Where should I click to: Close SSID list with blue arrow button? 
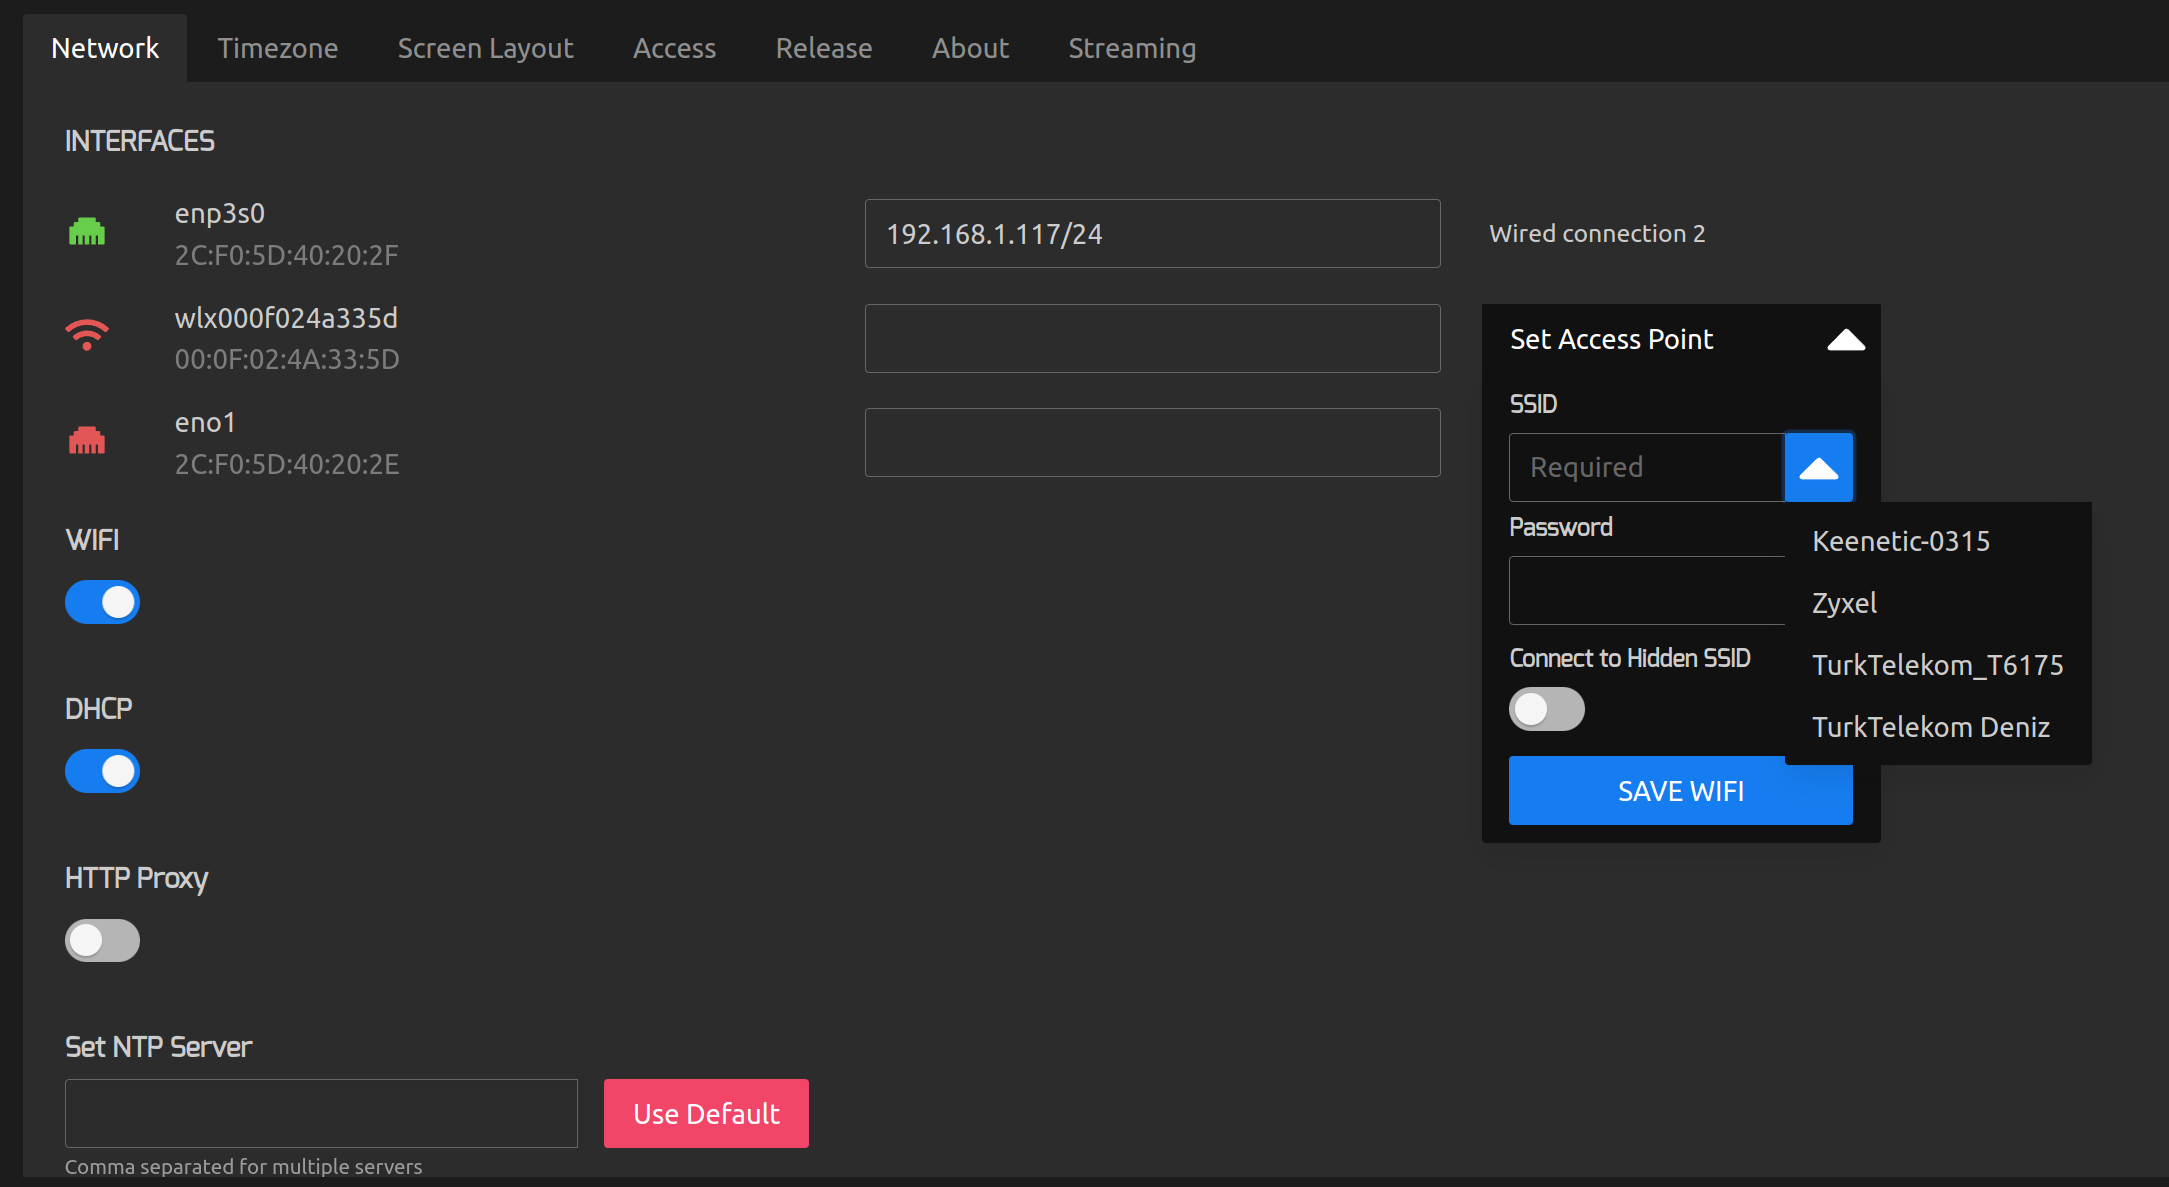point(1818,467)
